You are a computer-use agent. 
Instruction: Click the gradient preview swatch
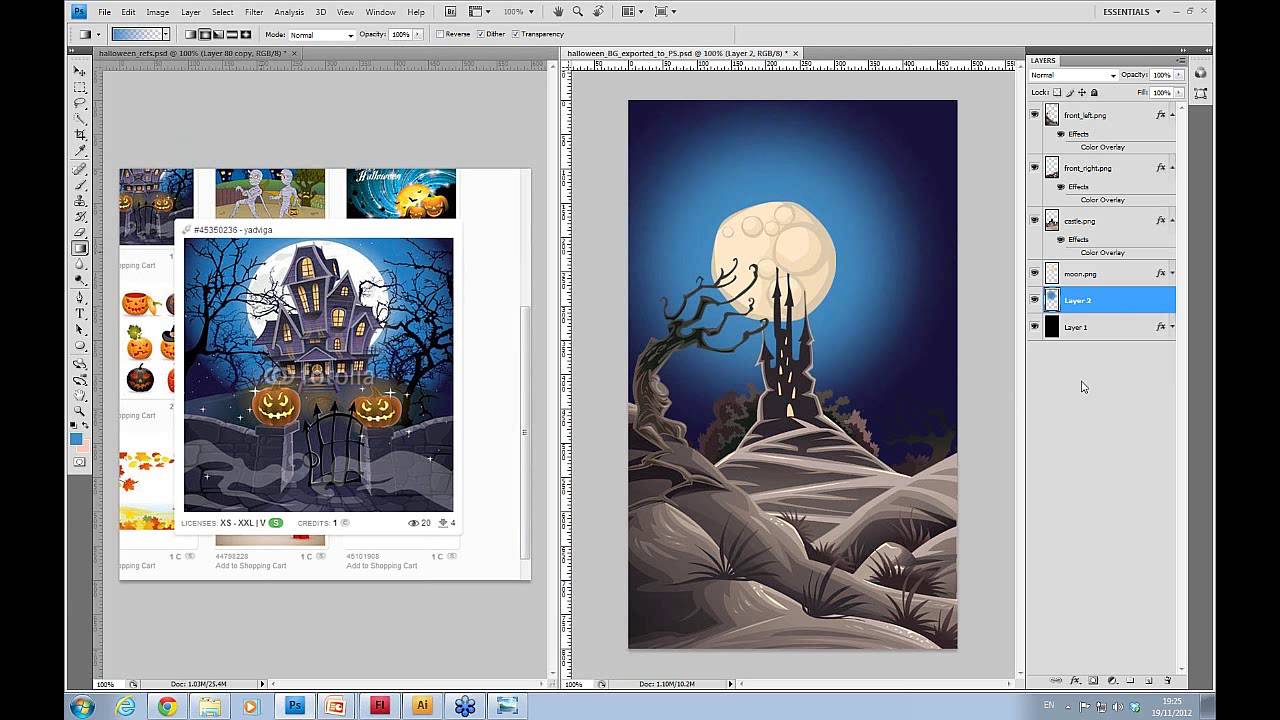[x=138, y=34]
